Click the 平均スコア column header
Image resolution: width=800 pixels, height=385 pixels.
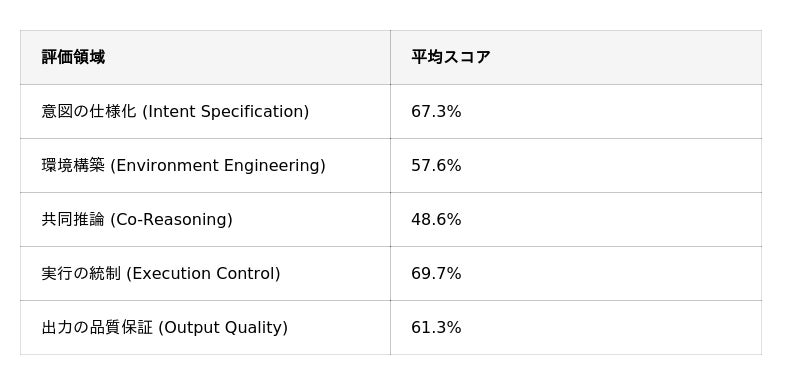[x=576, y=57]
